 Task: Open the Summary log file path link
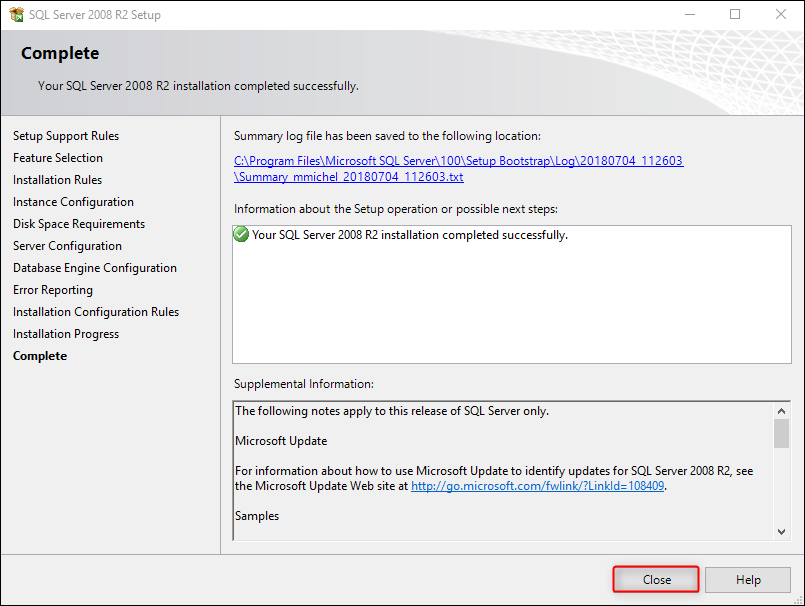coord(458,169)
